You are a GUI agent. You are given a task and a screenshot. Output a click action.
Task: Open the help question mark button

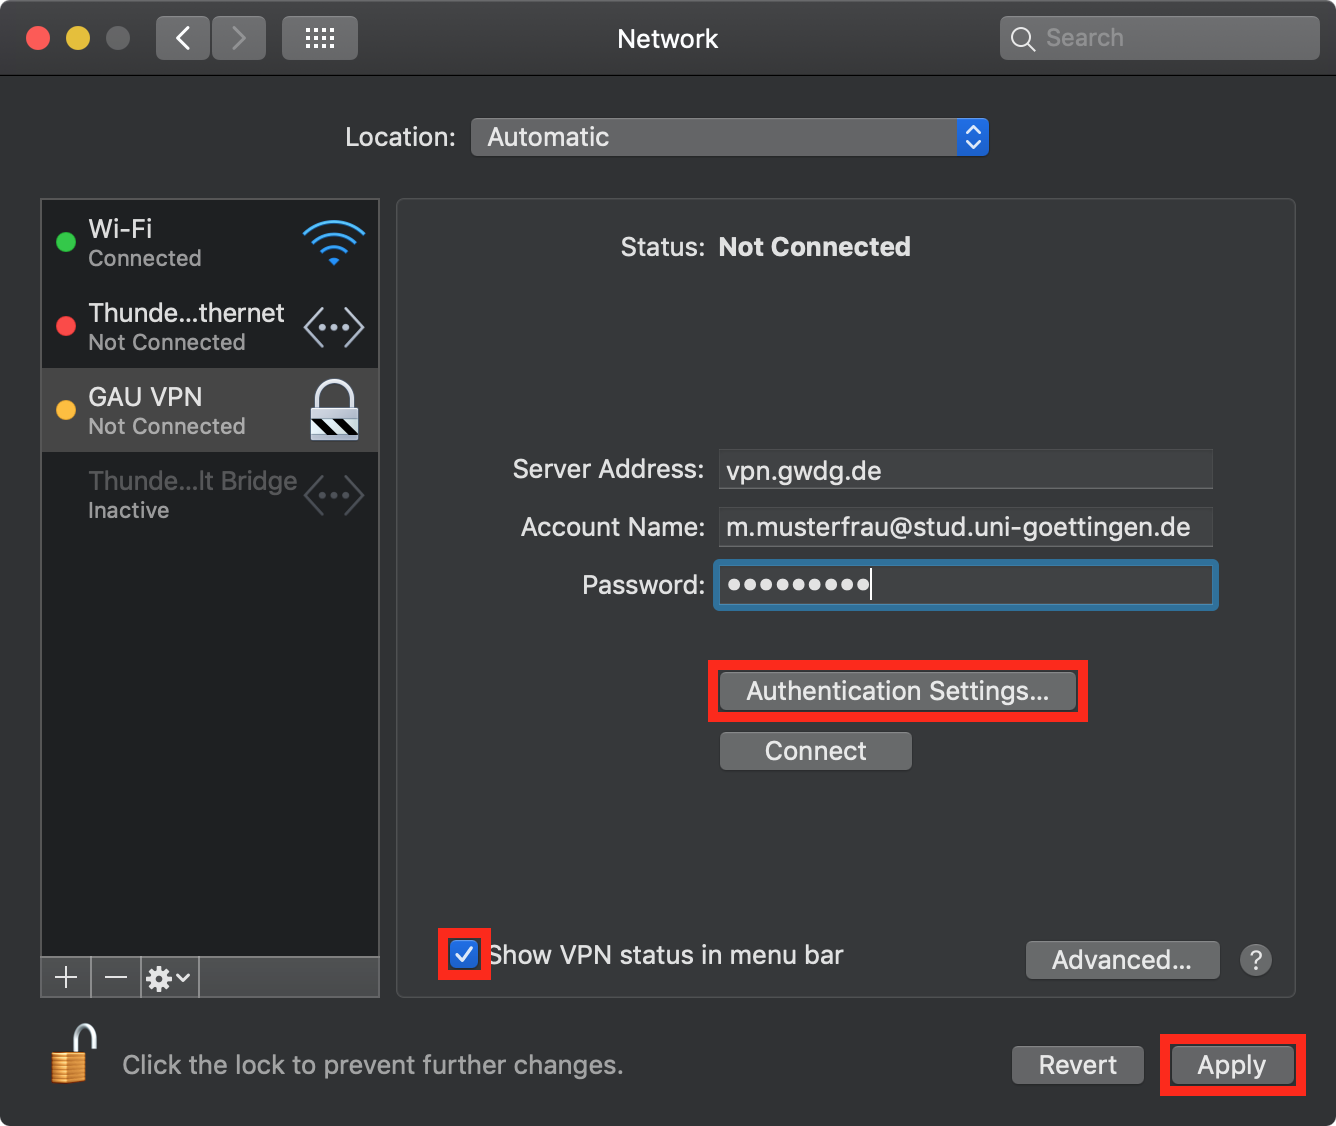[x=1256, y=960]
